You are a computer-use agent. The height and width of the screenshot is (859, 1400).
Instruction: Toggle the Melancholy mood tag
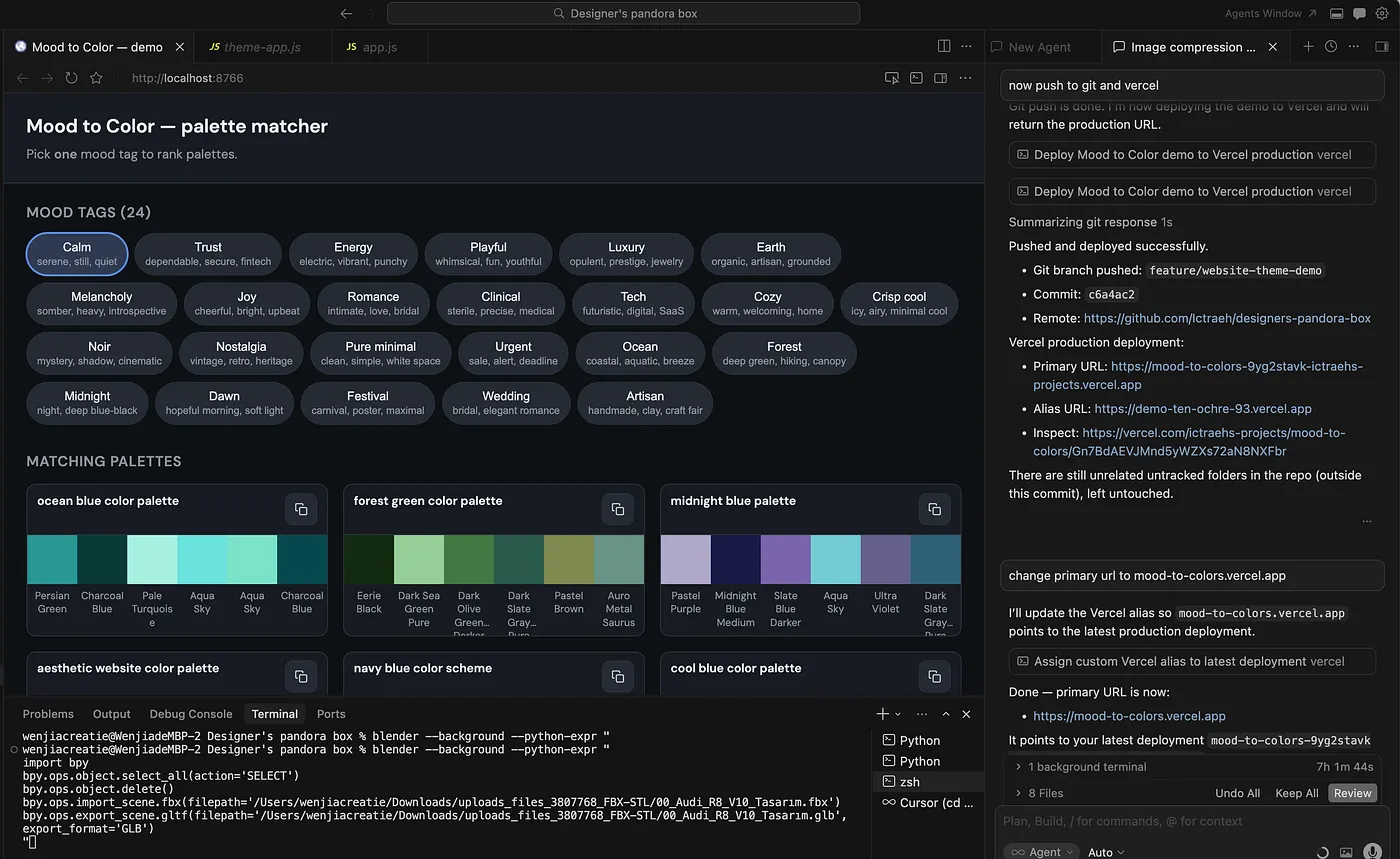pyautogui.click(x=102, y=303)
